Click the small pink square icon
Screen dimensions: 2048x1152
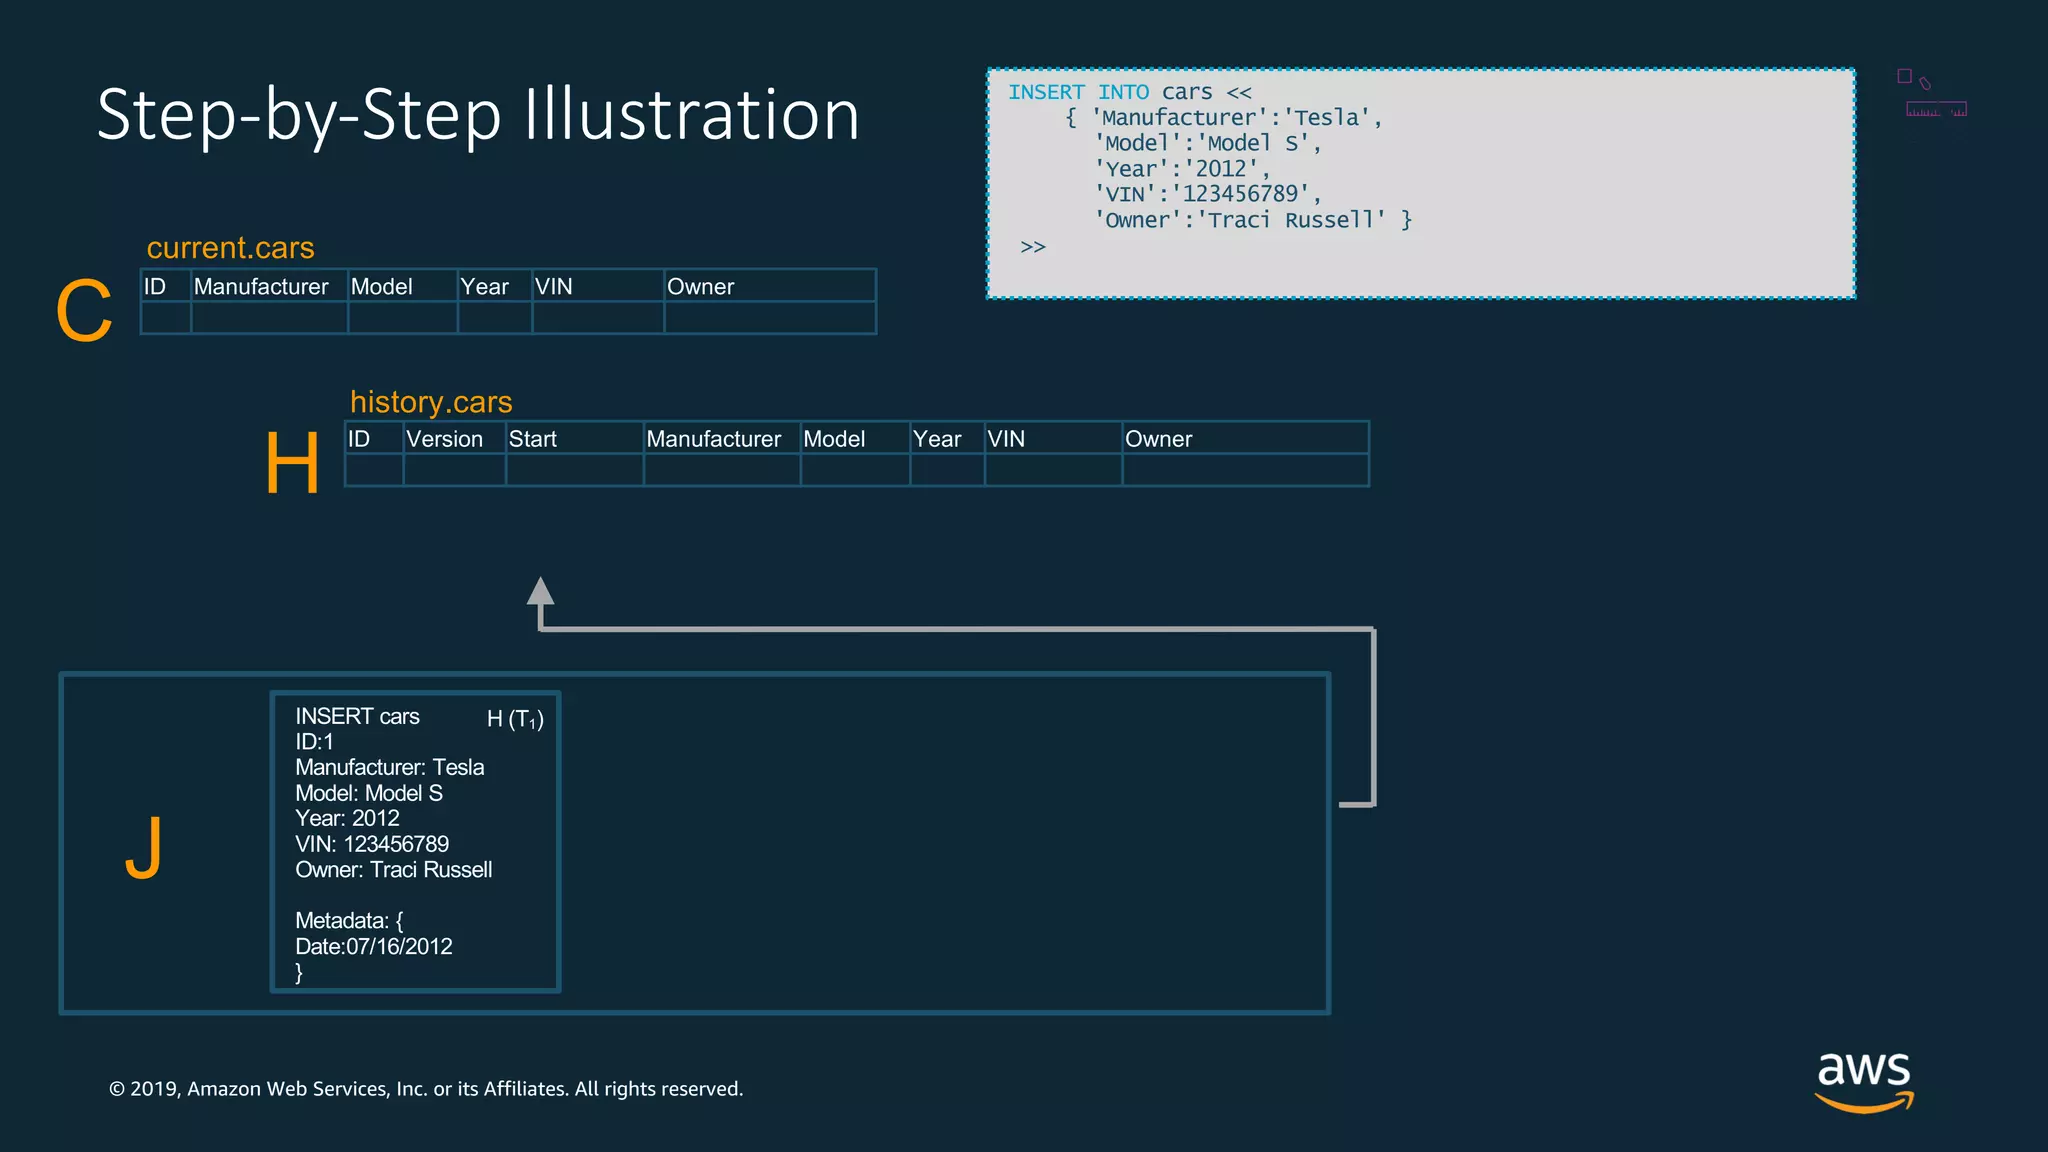1904,76
